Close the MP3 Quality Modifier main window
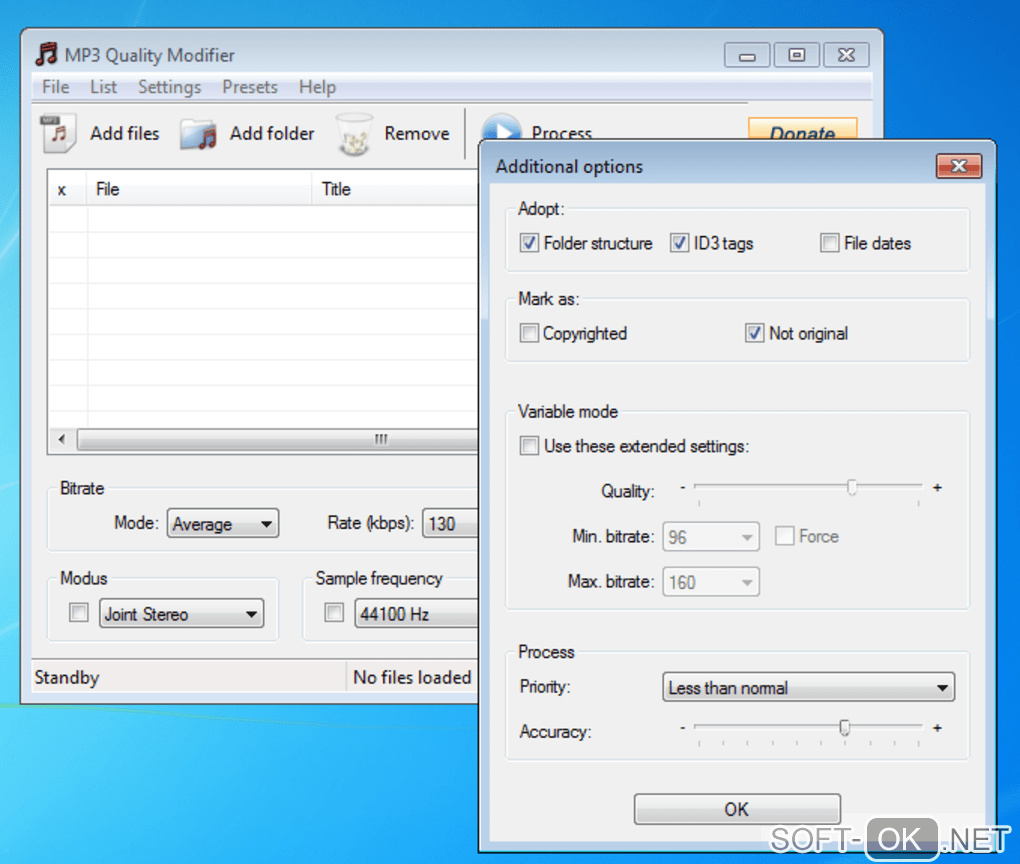This screenshot has width=1020, height=864. (x=846, y=55)
